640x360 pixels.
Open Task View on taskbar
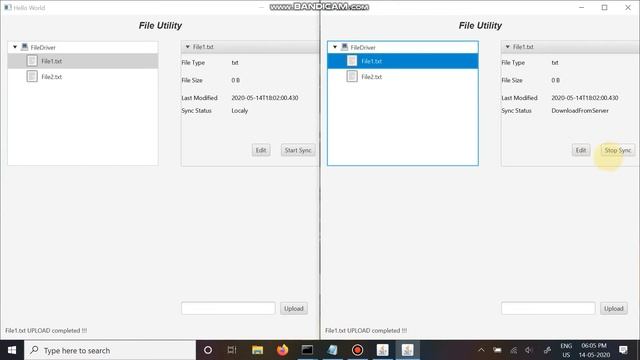point(232,350)
